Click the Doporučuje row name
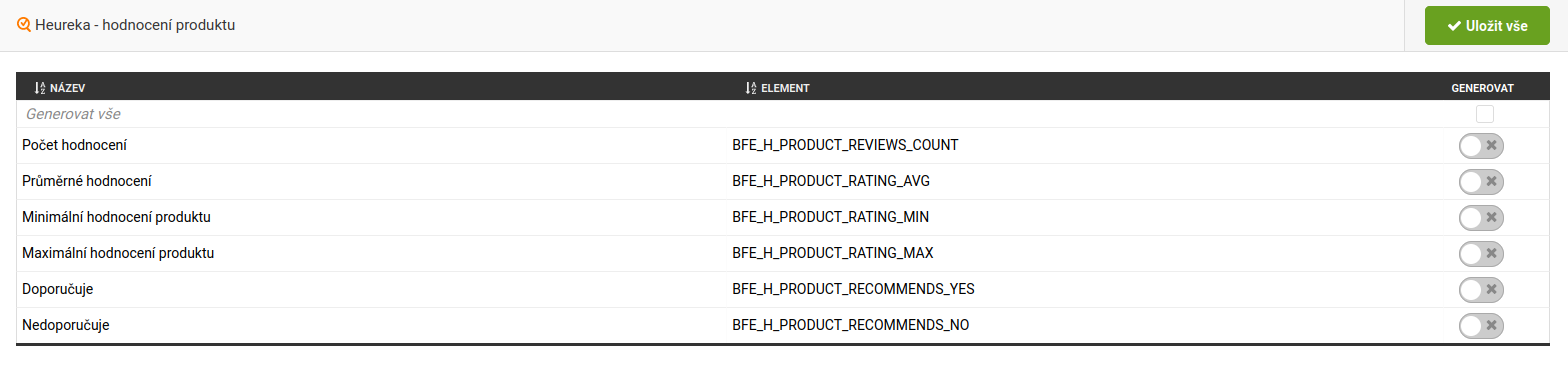Screen dimensions: 1568x384 pyautogui.click(x=57, y=289)
